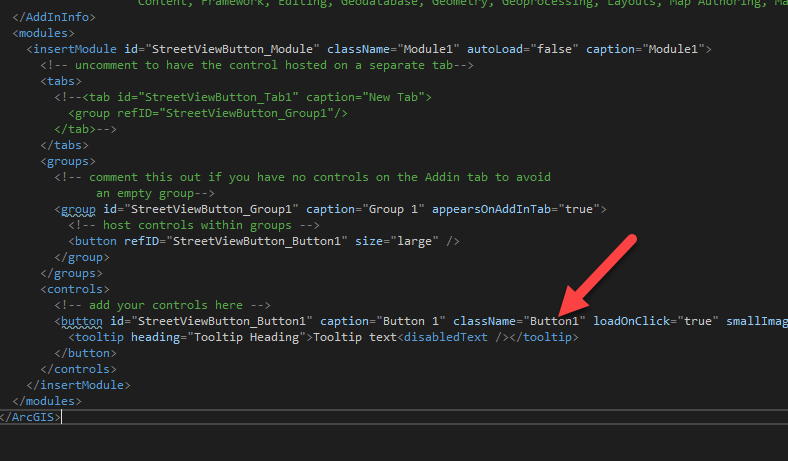Click the button id="StreetViewButton_Button1" value
The height and width of the screenshot is (461, 788).
point(222,321)
